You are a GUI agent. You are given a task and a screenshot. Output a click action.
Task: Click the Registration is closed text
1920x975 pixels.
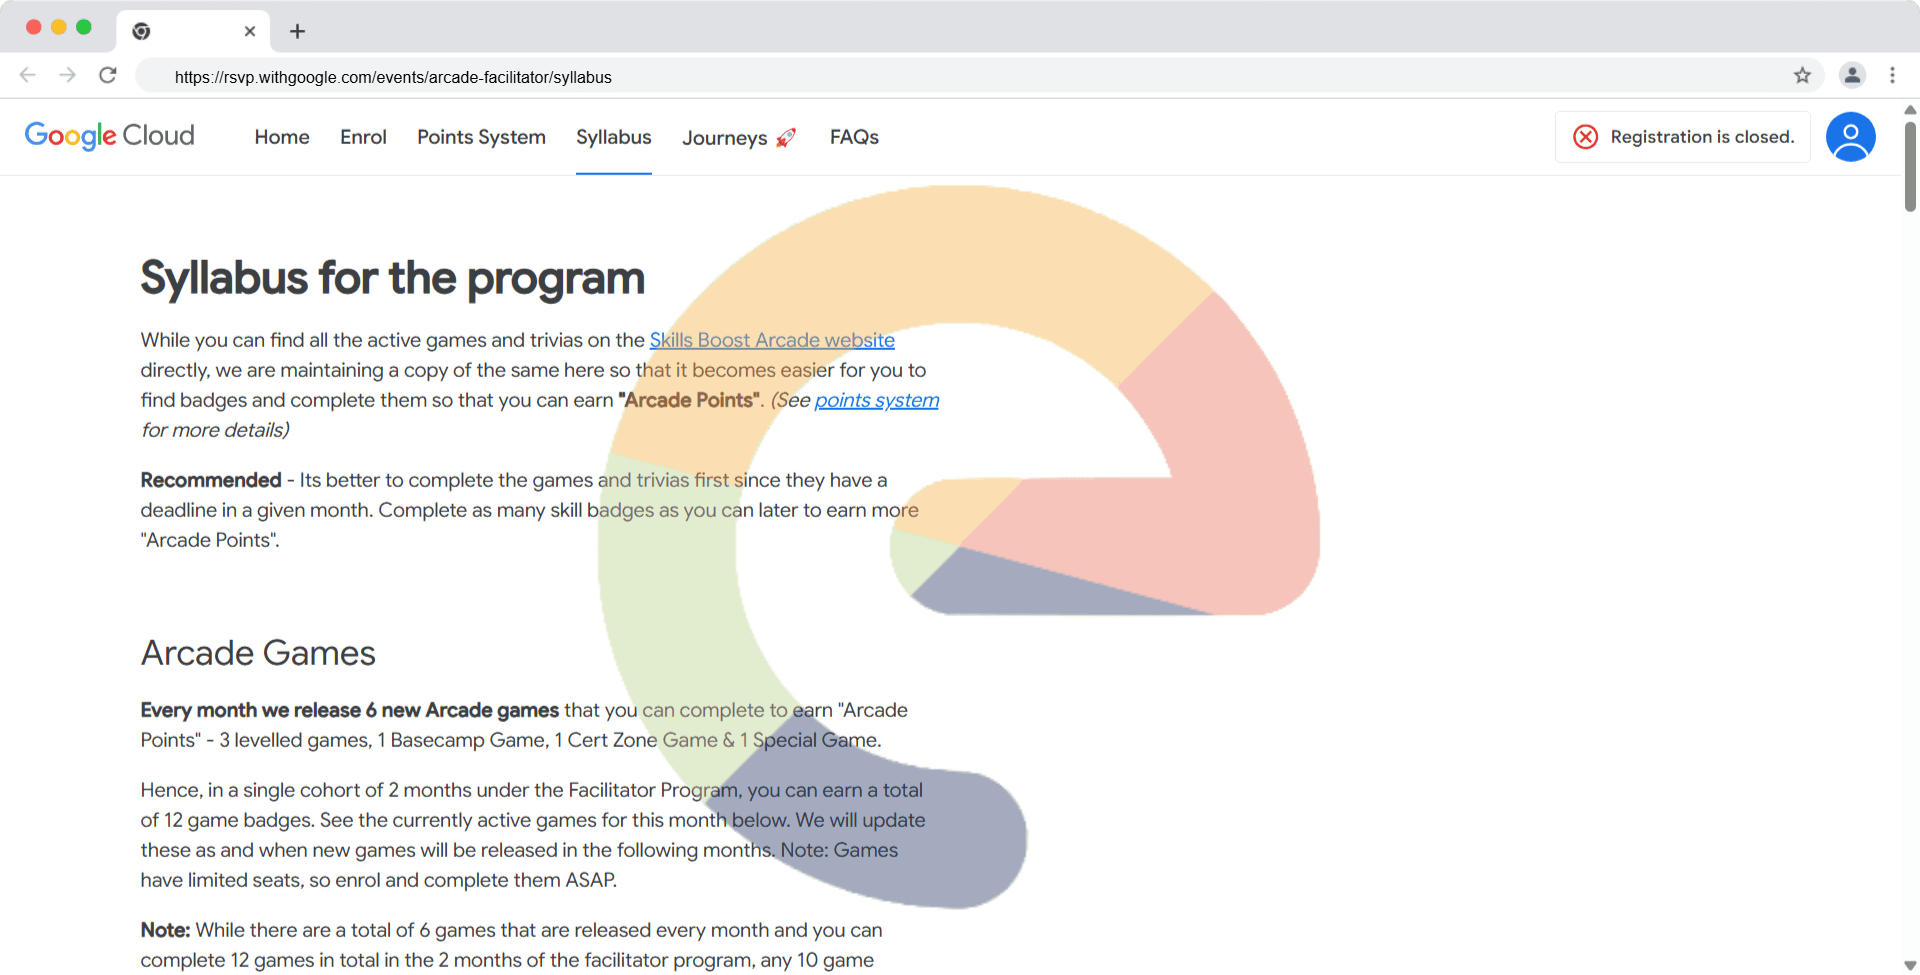(x=1702, y=137)
